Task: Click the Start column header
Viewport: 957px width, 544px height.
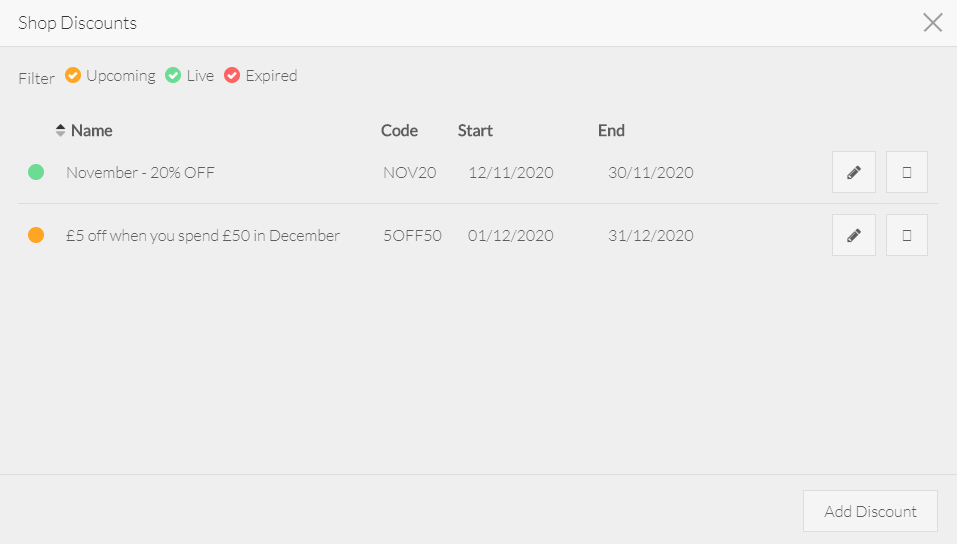Action: (x=475, y=130)
